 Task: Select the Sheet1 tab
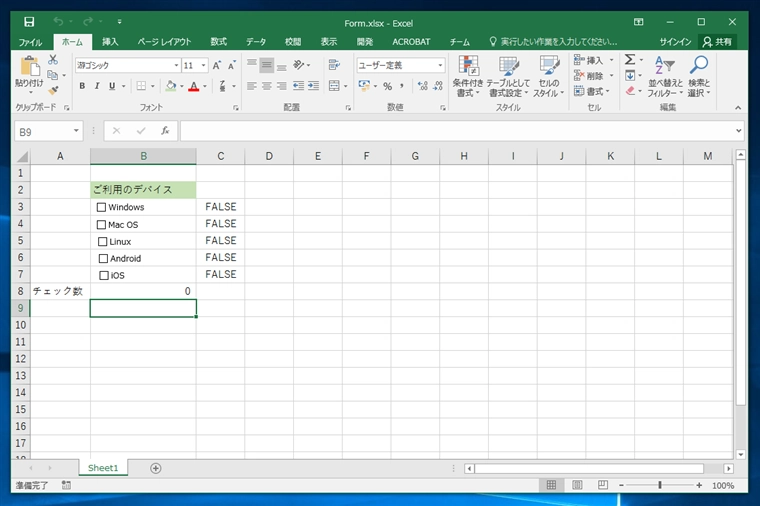tap(103, 468)
